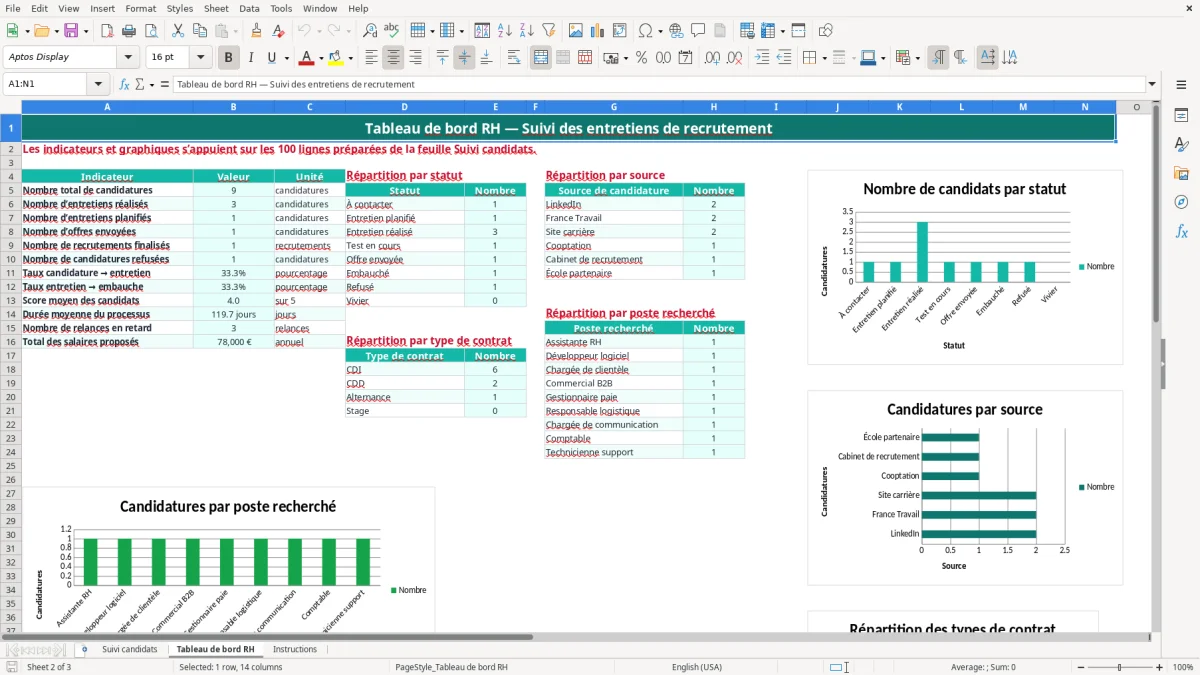Apply yellow background color swatch
The width and height of the screenshot is (1200, 675).
pos(336,58)
